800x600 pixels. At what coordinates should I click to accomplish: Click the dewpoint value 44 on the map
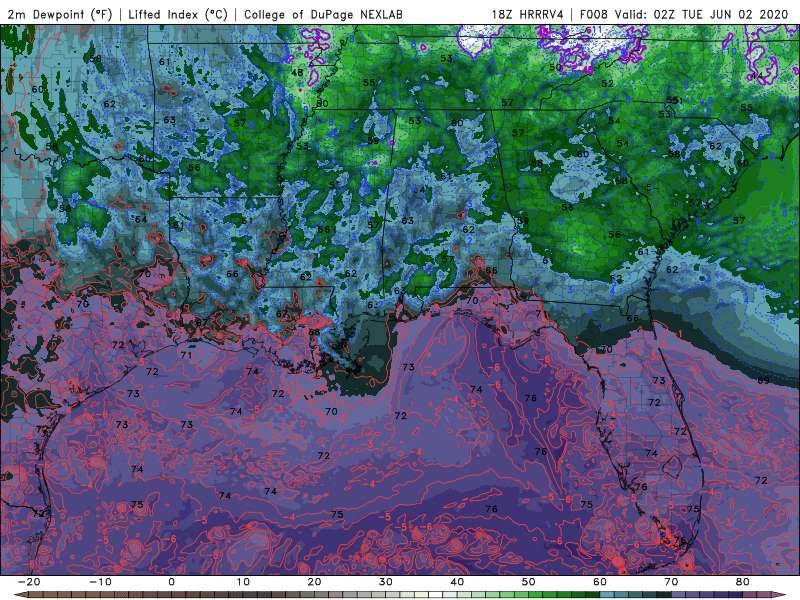tap(758, 76)
